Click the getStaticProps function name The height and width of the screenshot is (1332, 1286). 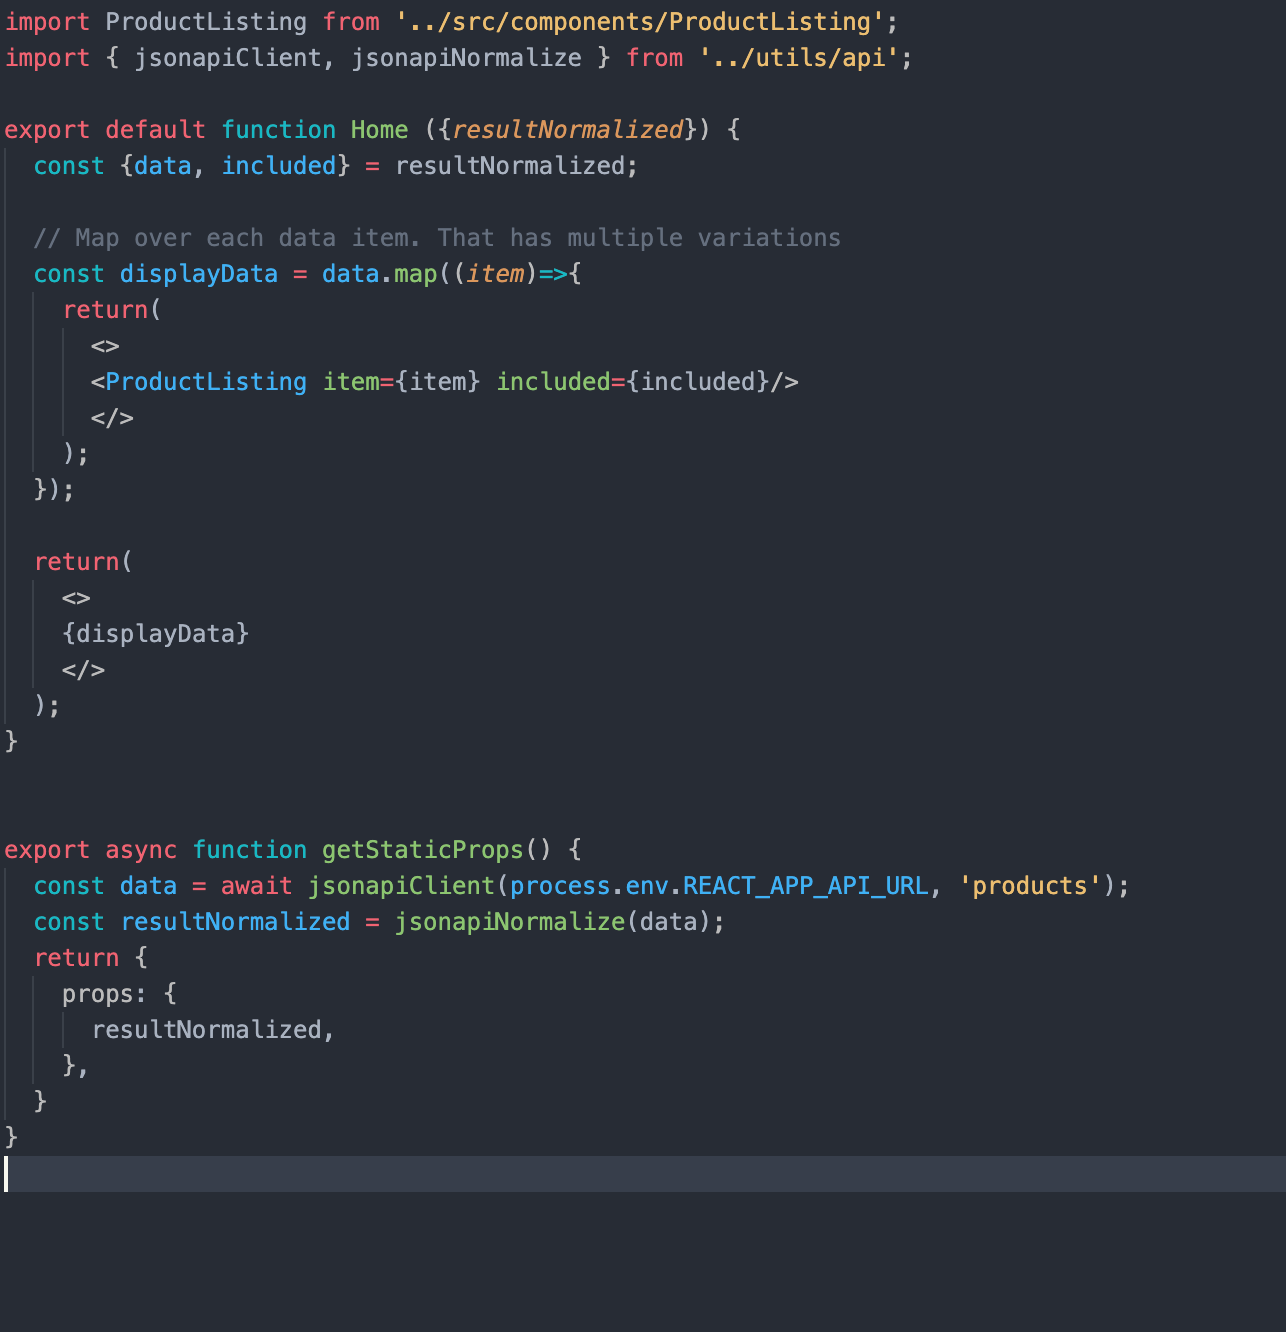coord(422,849)
